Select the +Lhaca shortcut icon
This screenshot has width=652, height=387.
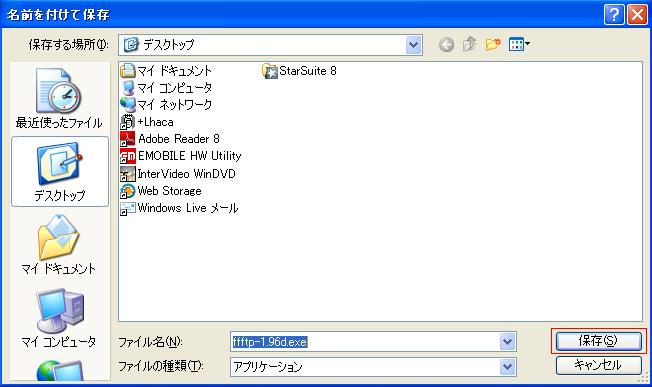click(128, 122)
